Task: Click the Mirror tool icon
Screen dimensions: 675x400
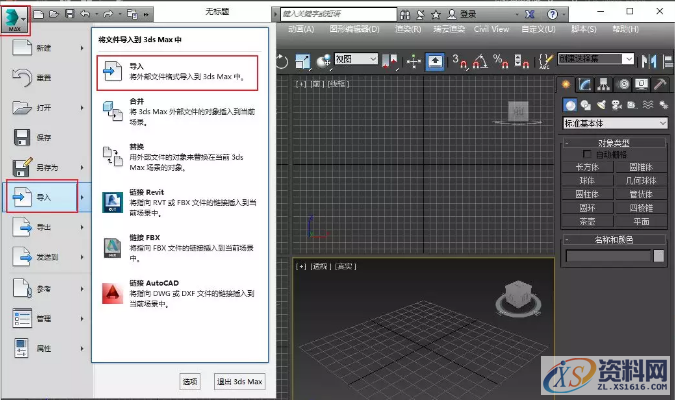Action: pos(649,61)
